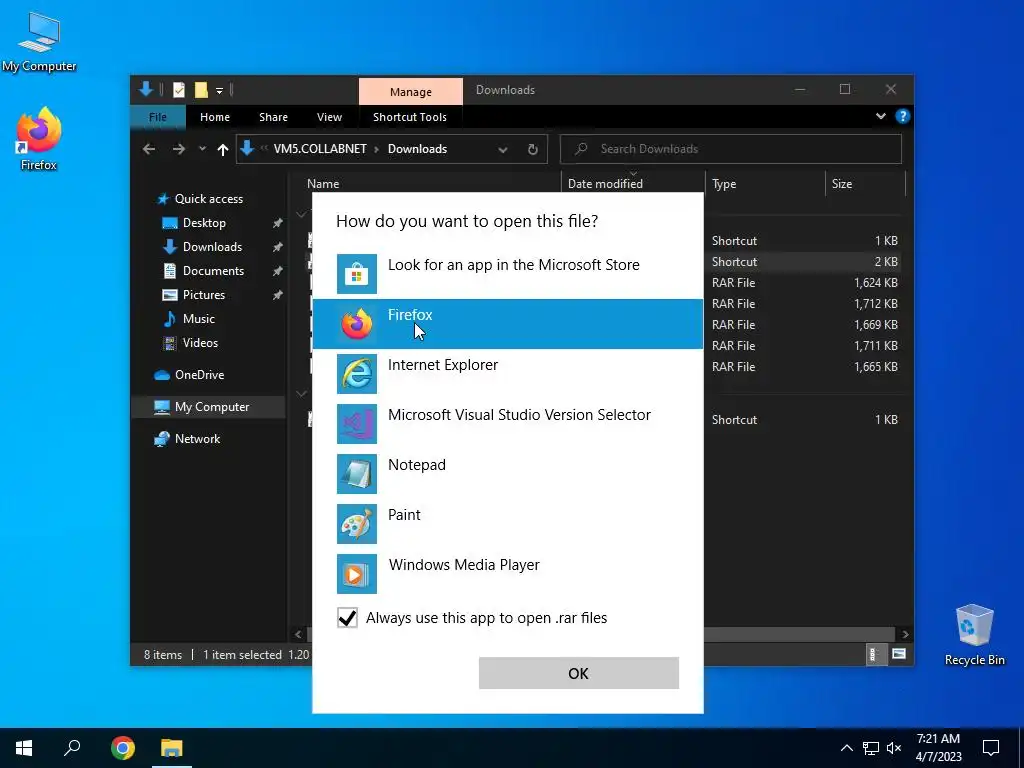The width and height of the screenshot is (1024, 768).
Task: Open taskbar search magnifier
Action: pyautogui.click(x=72, y=748)
